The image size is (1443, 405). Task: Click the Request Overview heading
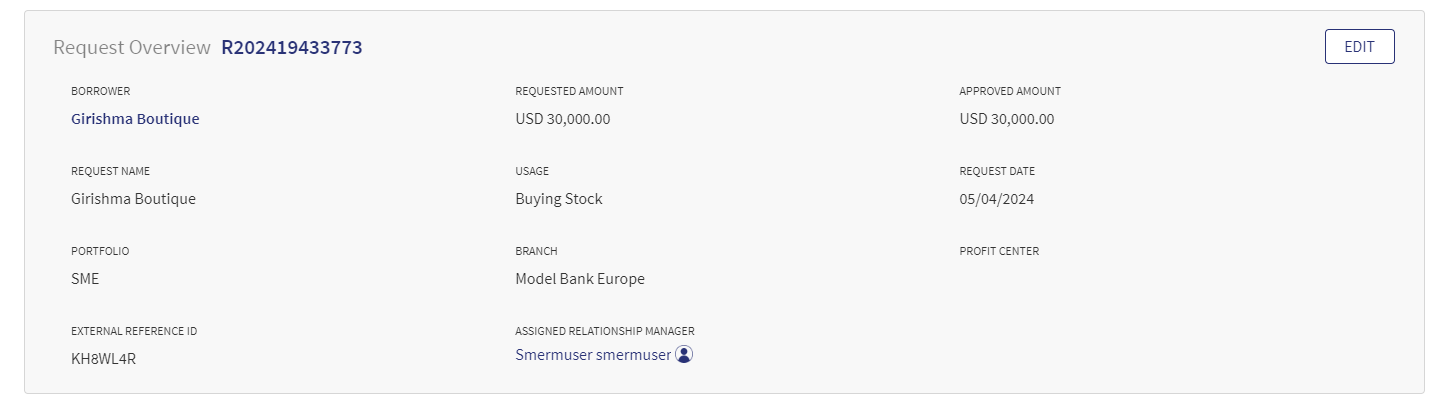132,47
